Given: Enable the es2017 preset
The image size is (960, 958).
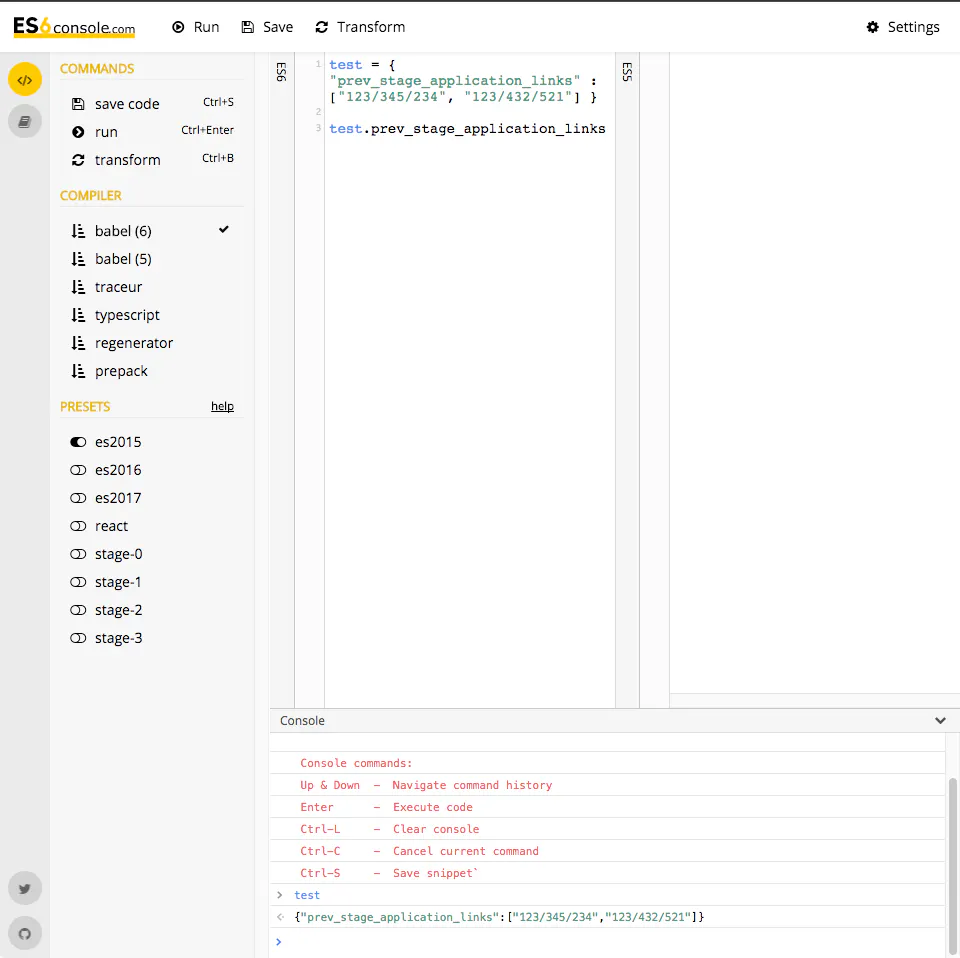Looking at the screenshot, I should (x=78, y=498).
